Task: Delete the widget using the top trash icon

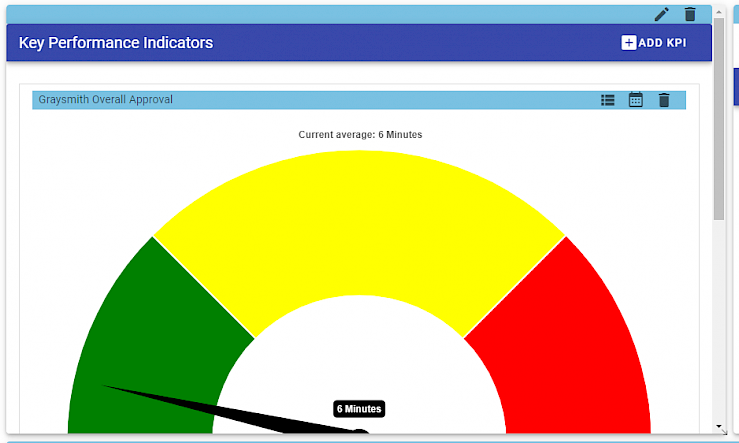Action: pos(689,14)
